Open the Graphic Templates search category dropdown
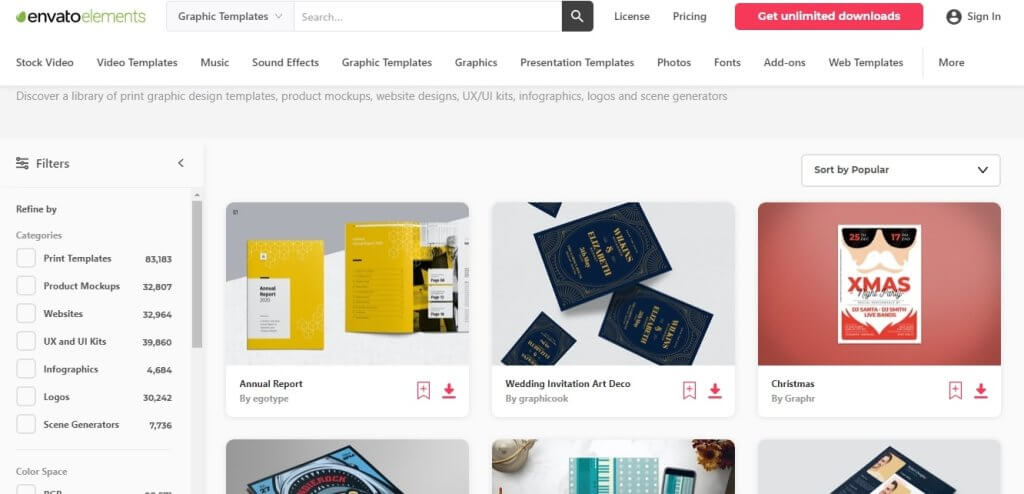The height and width of the screenshot is (494, 1024). pos(230,16)
